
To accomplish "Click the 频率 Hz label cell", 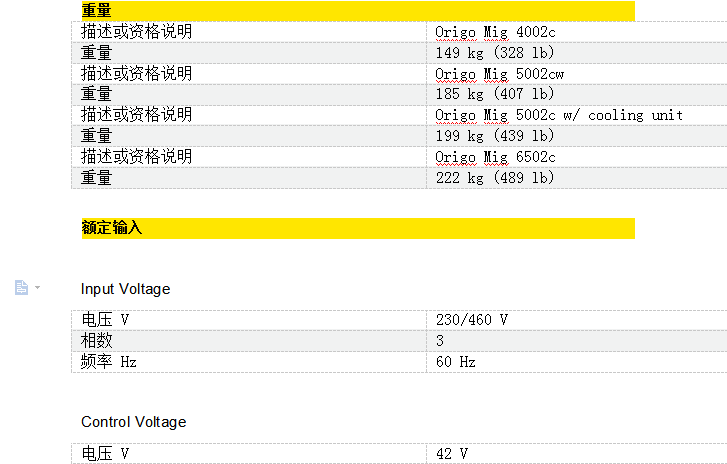I will tap(108, 362).
